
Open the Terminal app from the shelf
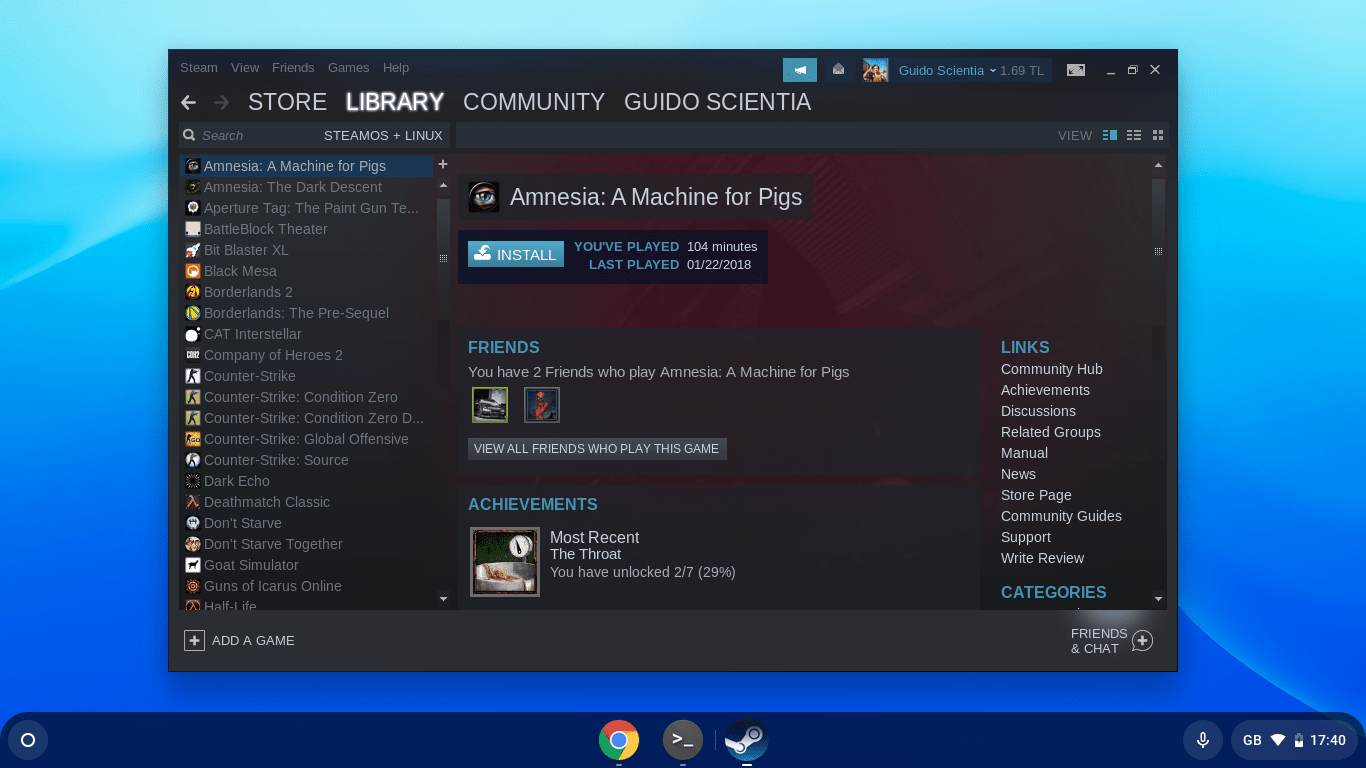coord(683,740)
